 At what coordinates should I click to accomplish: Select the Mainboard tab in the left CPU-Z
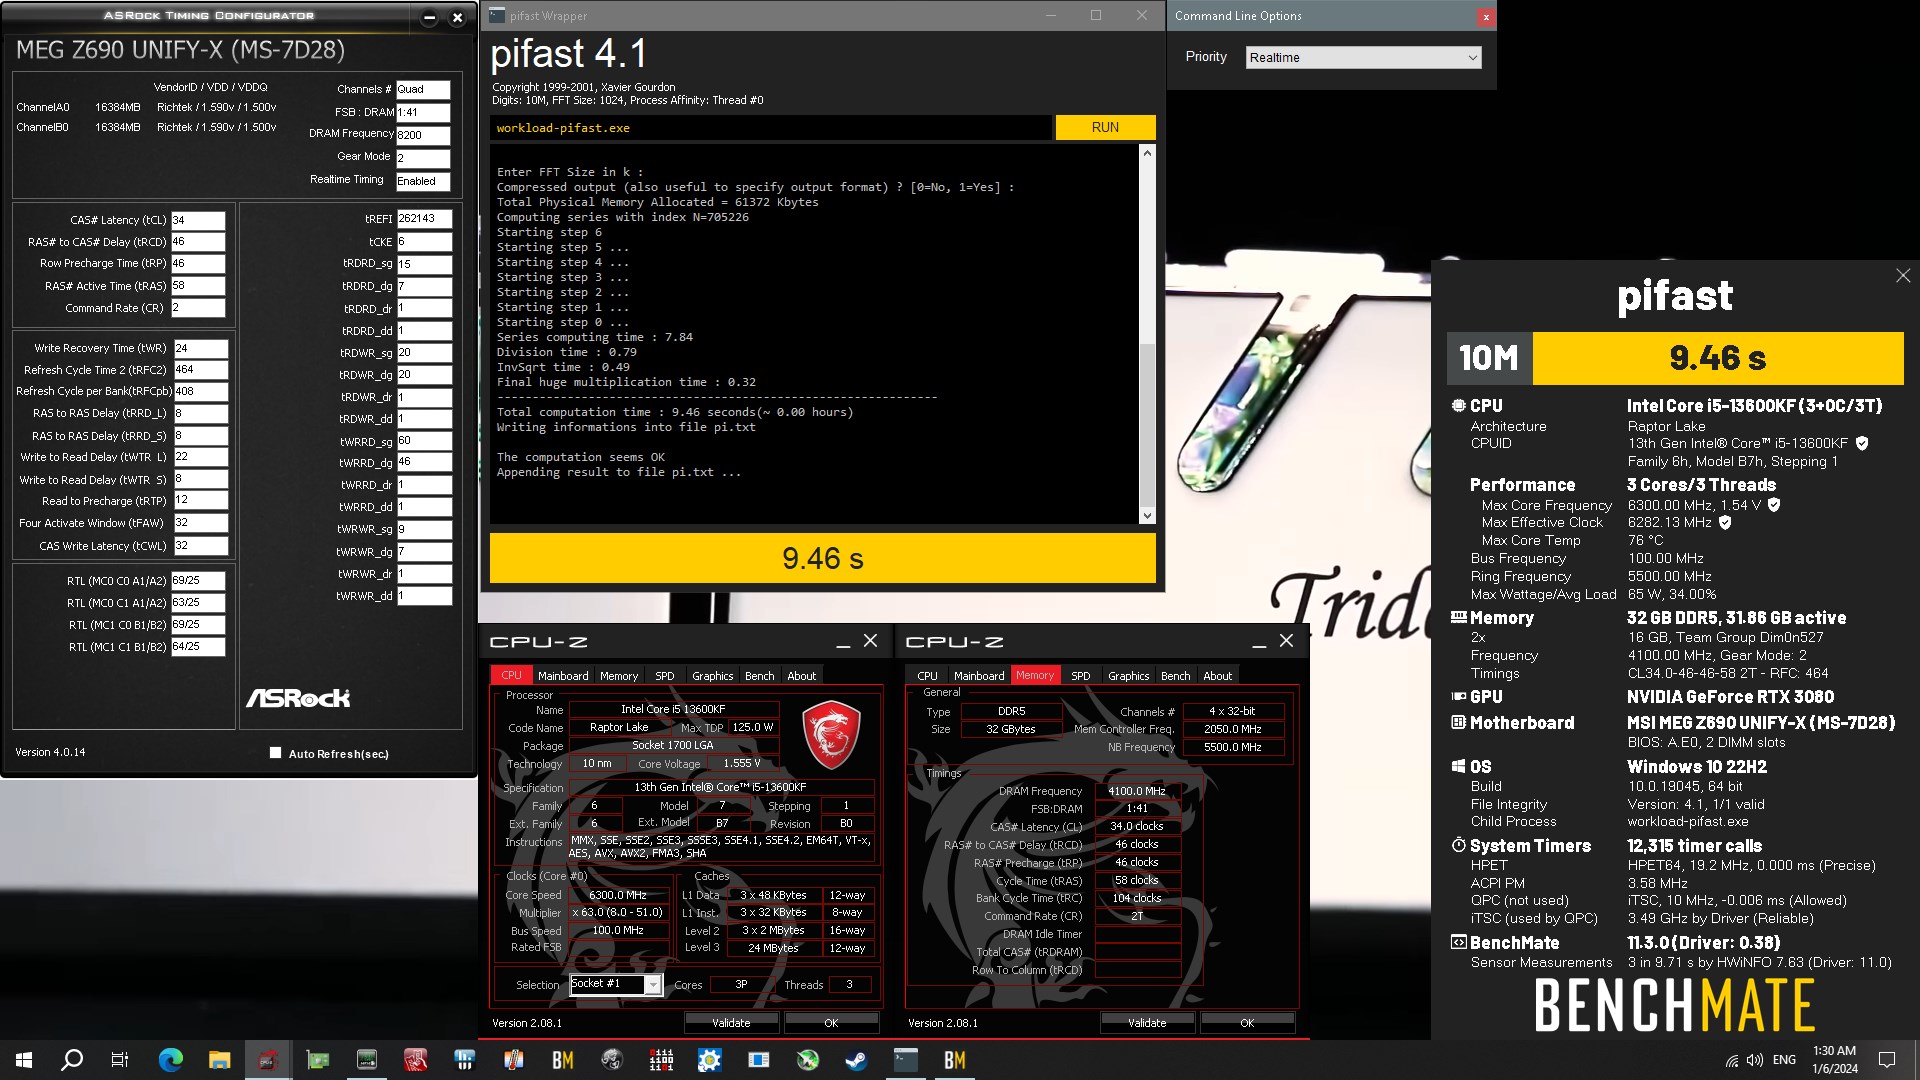[x=563, y=676]
